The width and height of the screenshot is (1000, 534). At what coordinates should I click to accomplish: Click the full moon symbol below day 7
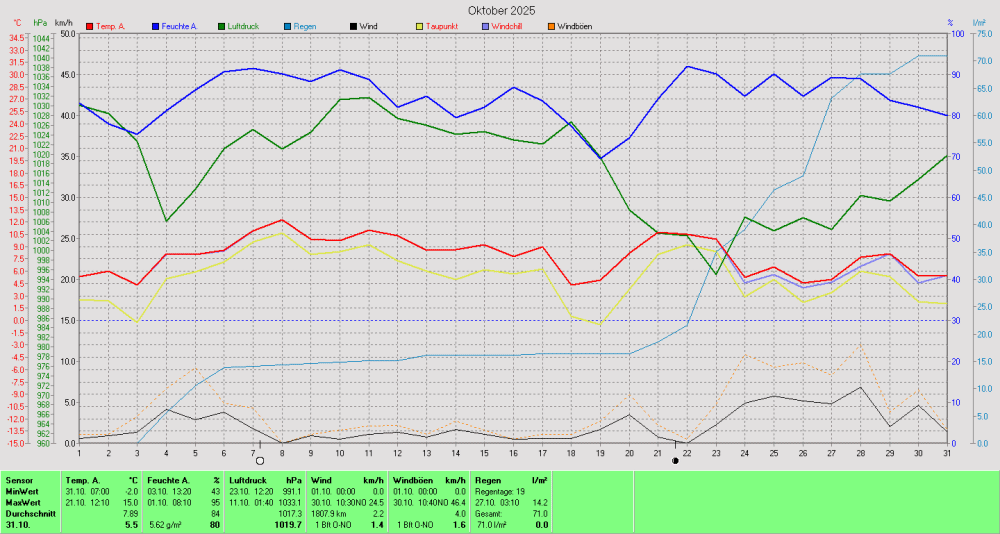pos(260,461)
